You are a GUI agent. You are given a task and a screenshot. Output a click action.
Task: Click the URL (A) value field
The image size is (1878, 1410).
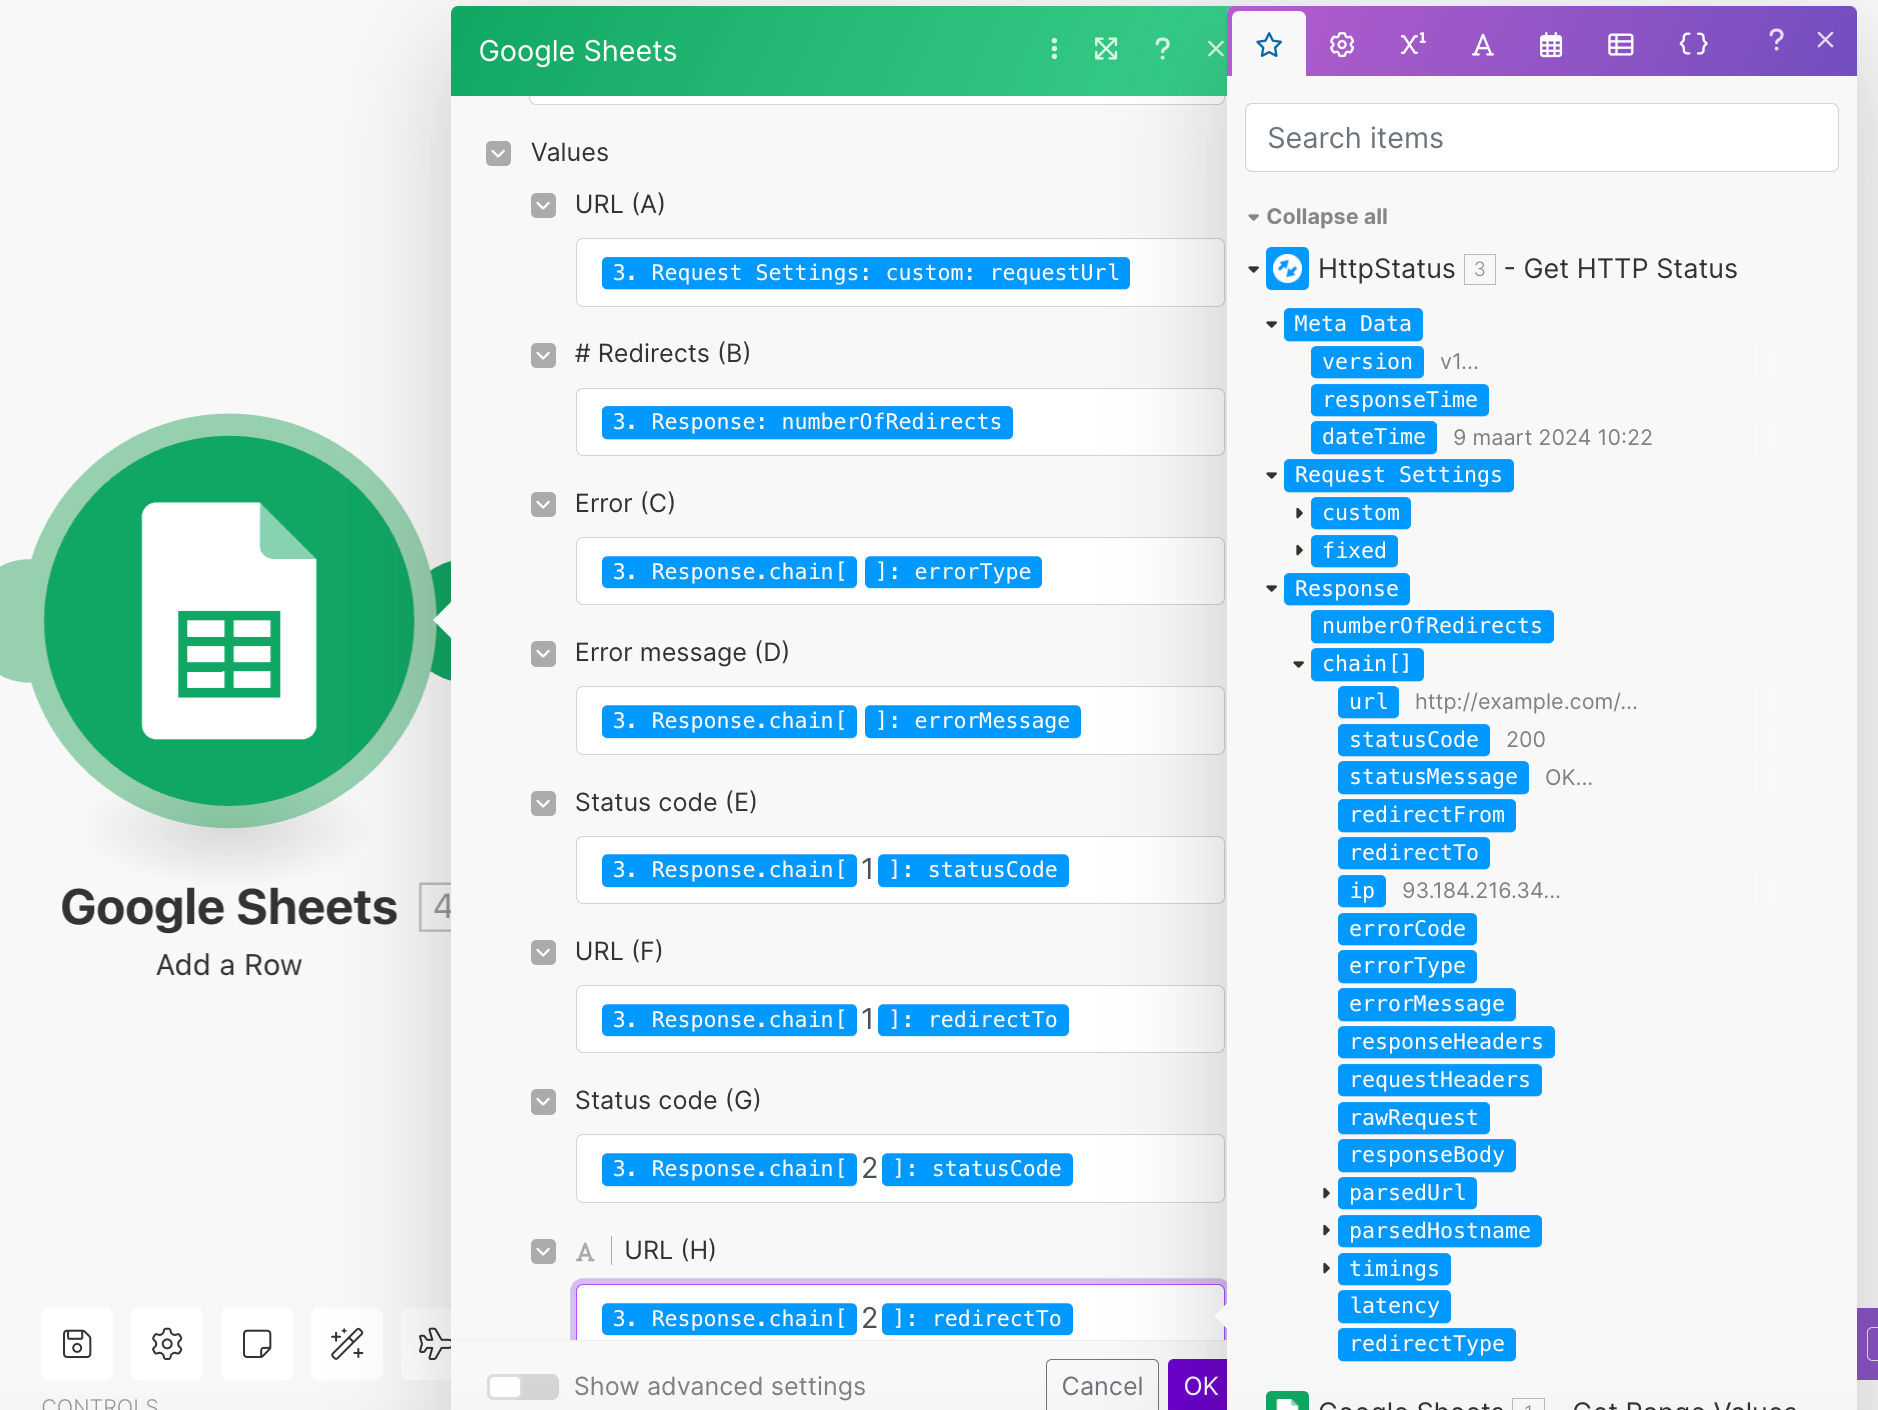tap(900, 272)
